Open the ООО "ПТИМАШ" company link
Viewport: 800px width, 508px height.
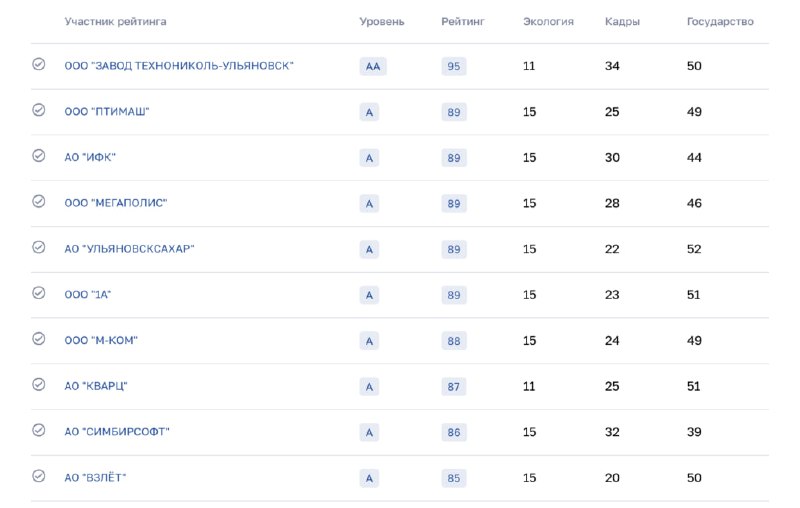[107, 112]
